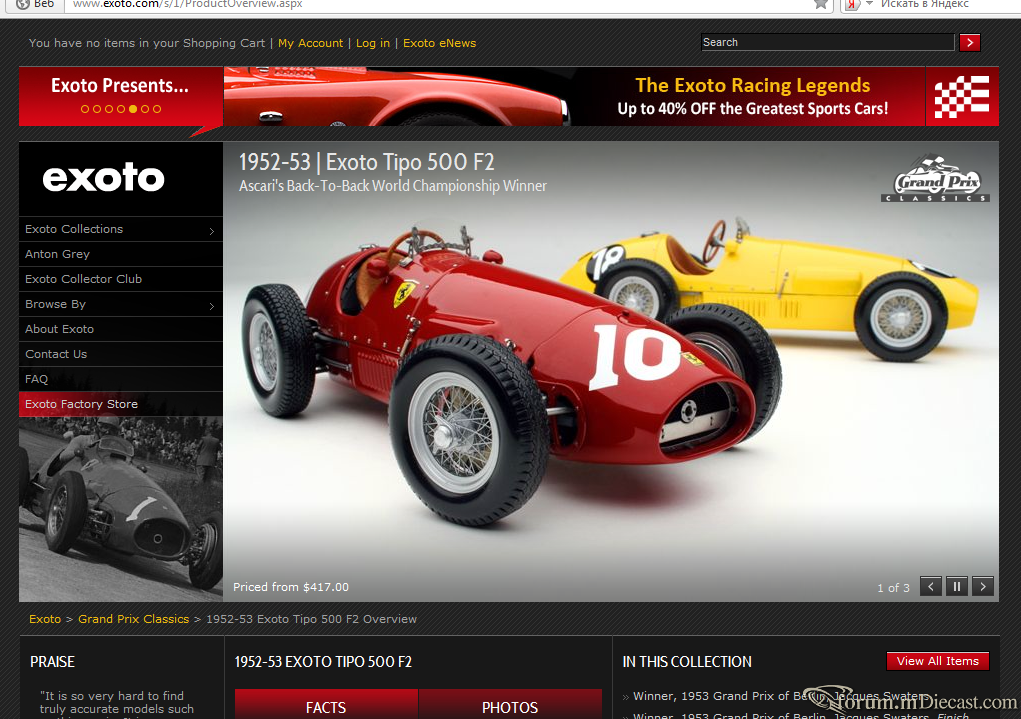Click the browser bookmark star icon
Image resolution: width=1021 pixels, height=719 pixels.
coord(821,4)
